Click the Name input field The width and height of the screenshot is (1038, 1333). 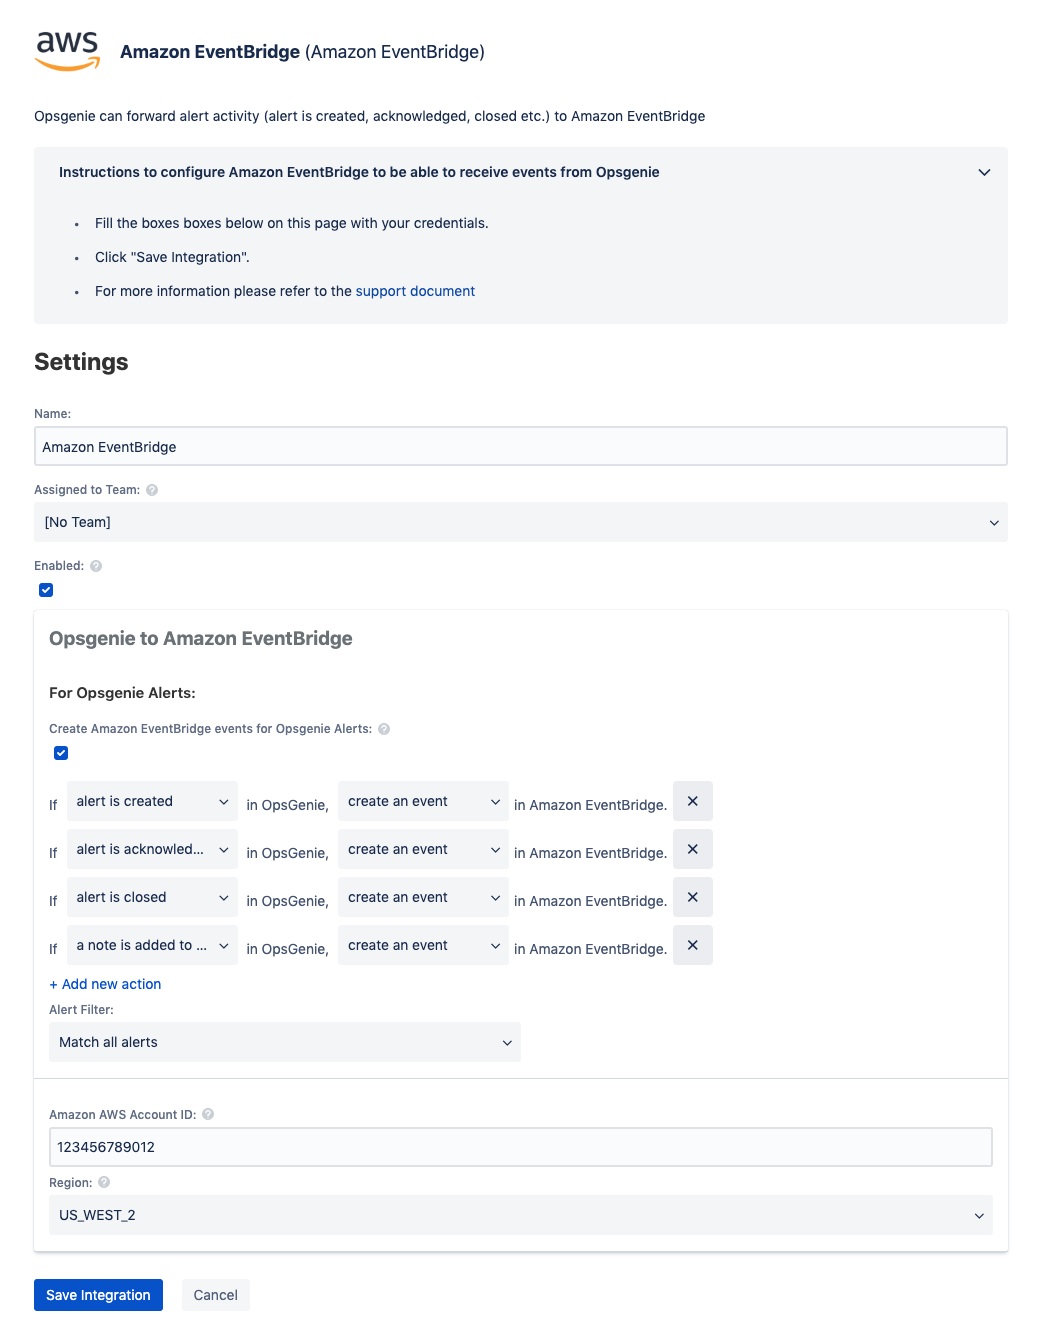point(521,447)
